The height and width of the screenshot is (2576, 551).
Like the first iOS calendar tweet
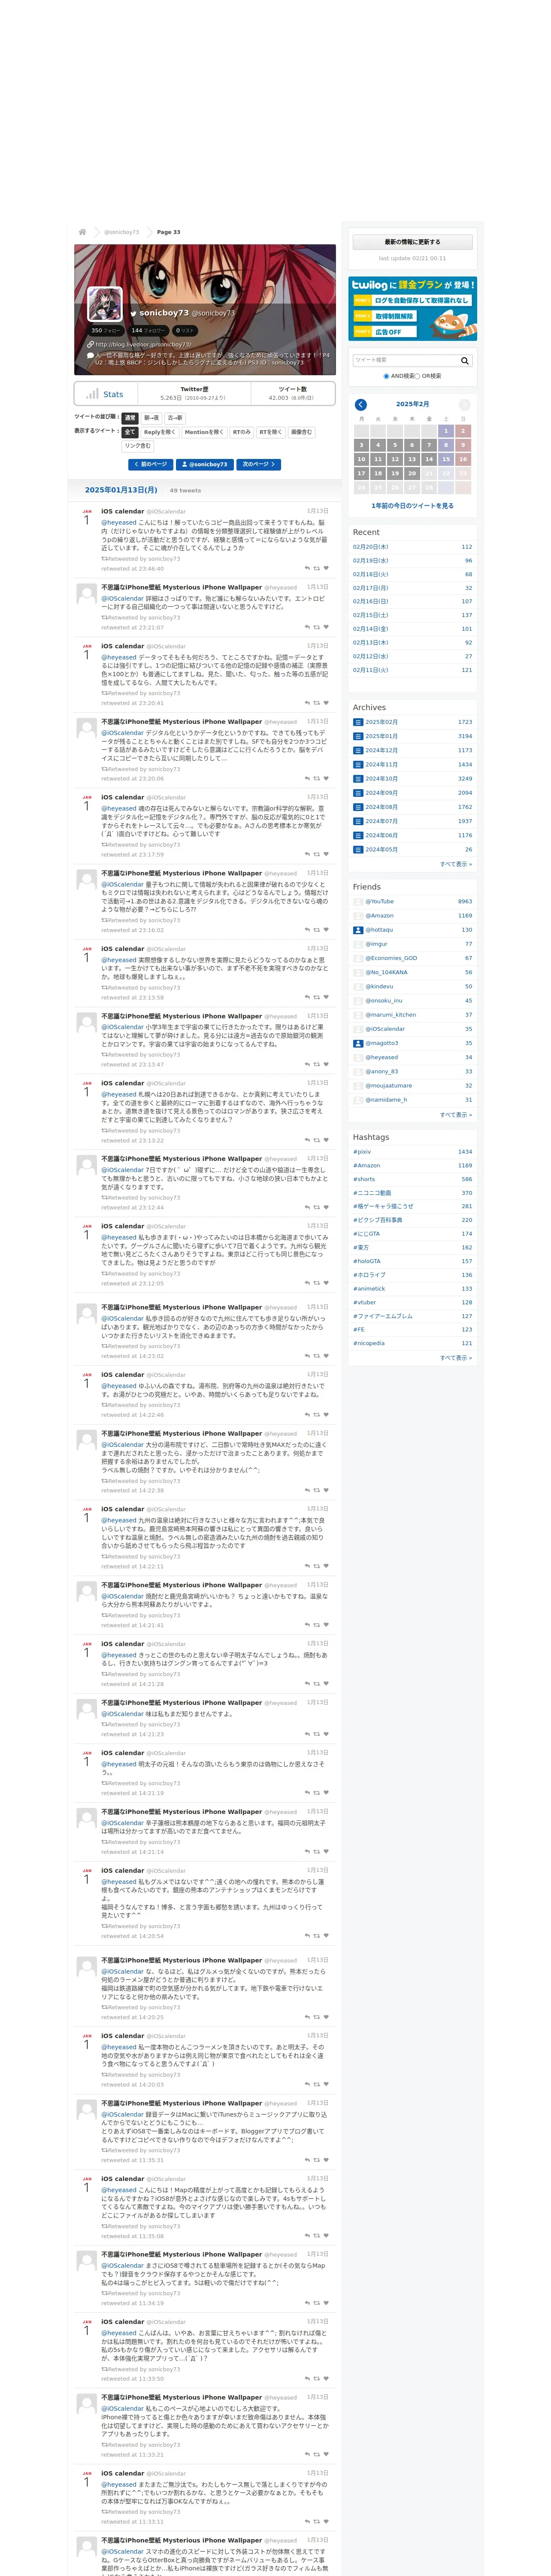click(326, 569)
